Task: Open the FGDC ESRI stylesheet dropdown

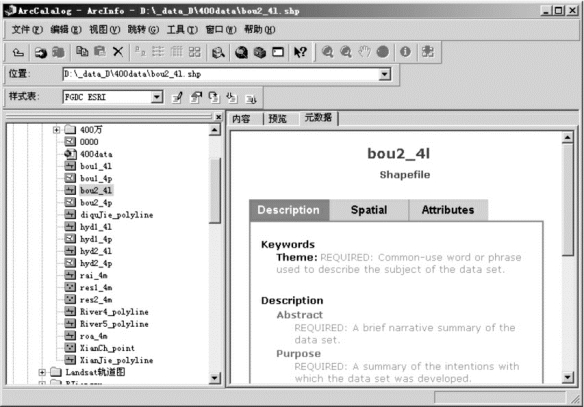Action: [157, 97]
